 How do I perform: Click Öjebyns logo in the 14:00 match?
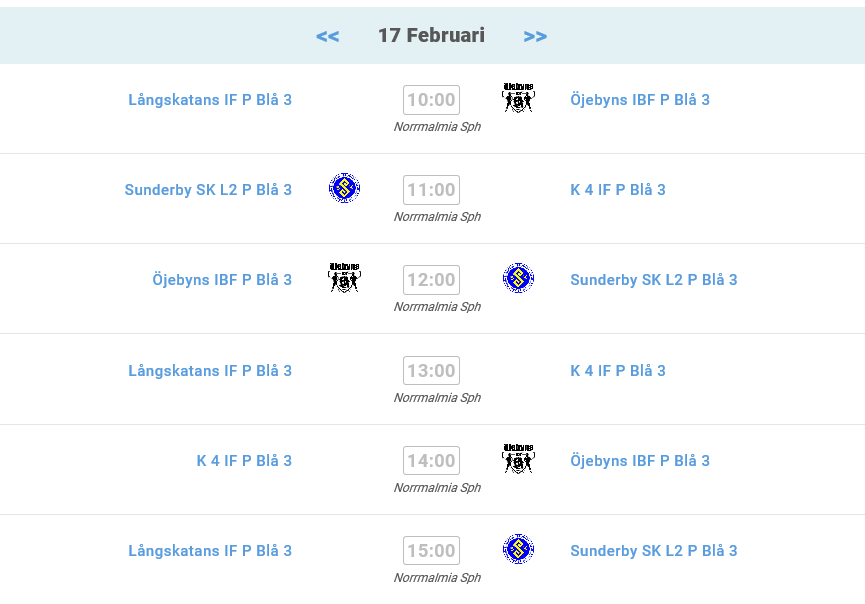click(x=518, y=459)
